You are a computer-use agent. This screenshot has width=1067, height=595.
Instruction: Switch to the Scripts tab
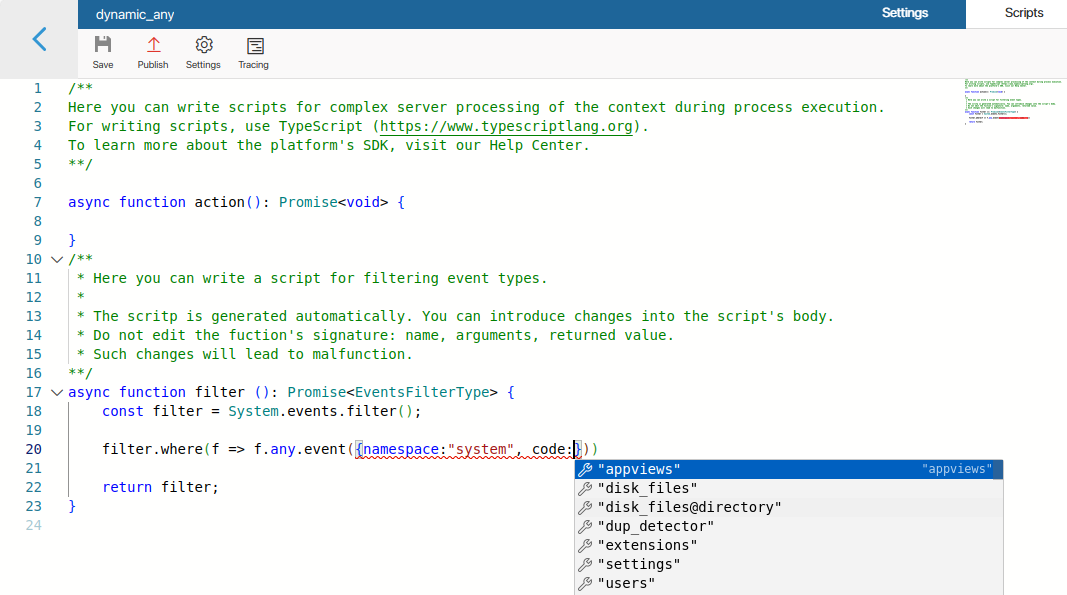pyautogui.click(x=1024, y=13)
